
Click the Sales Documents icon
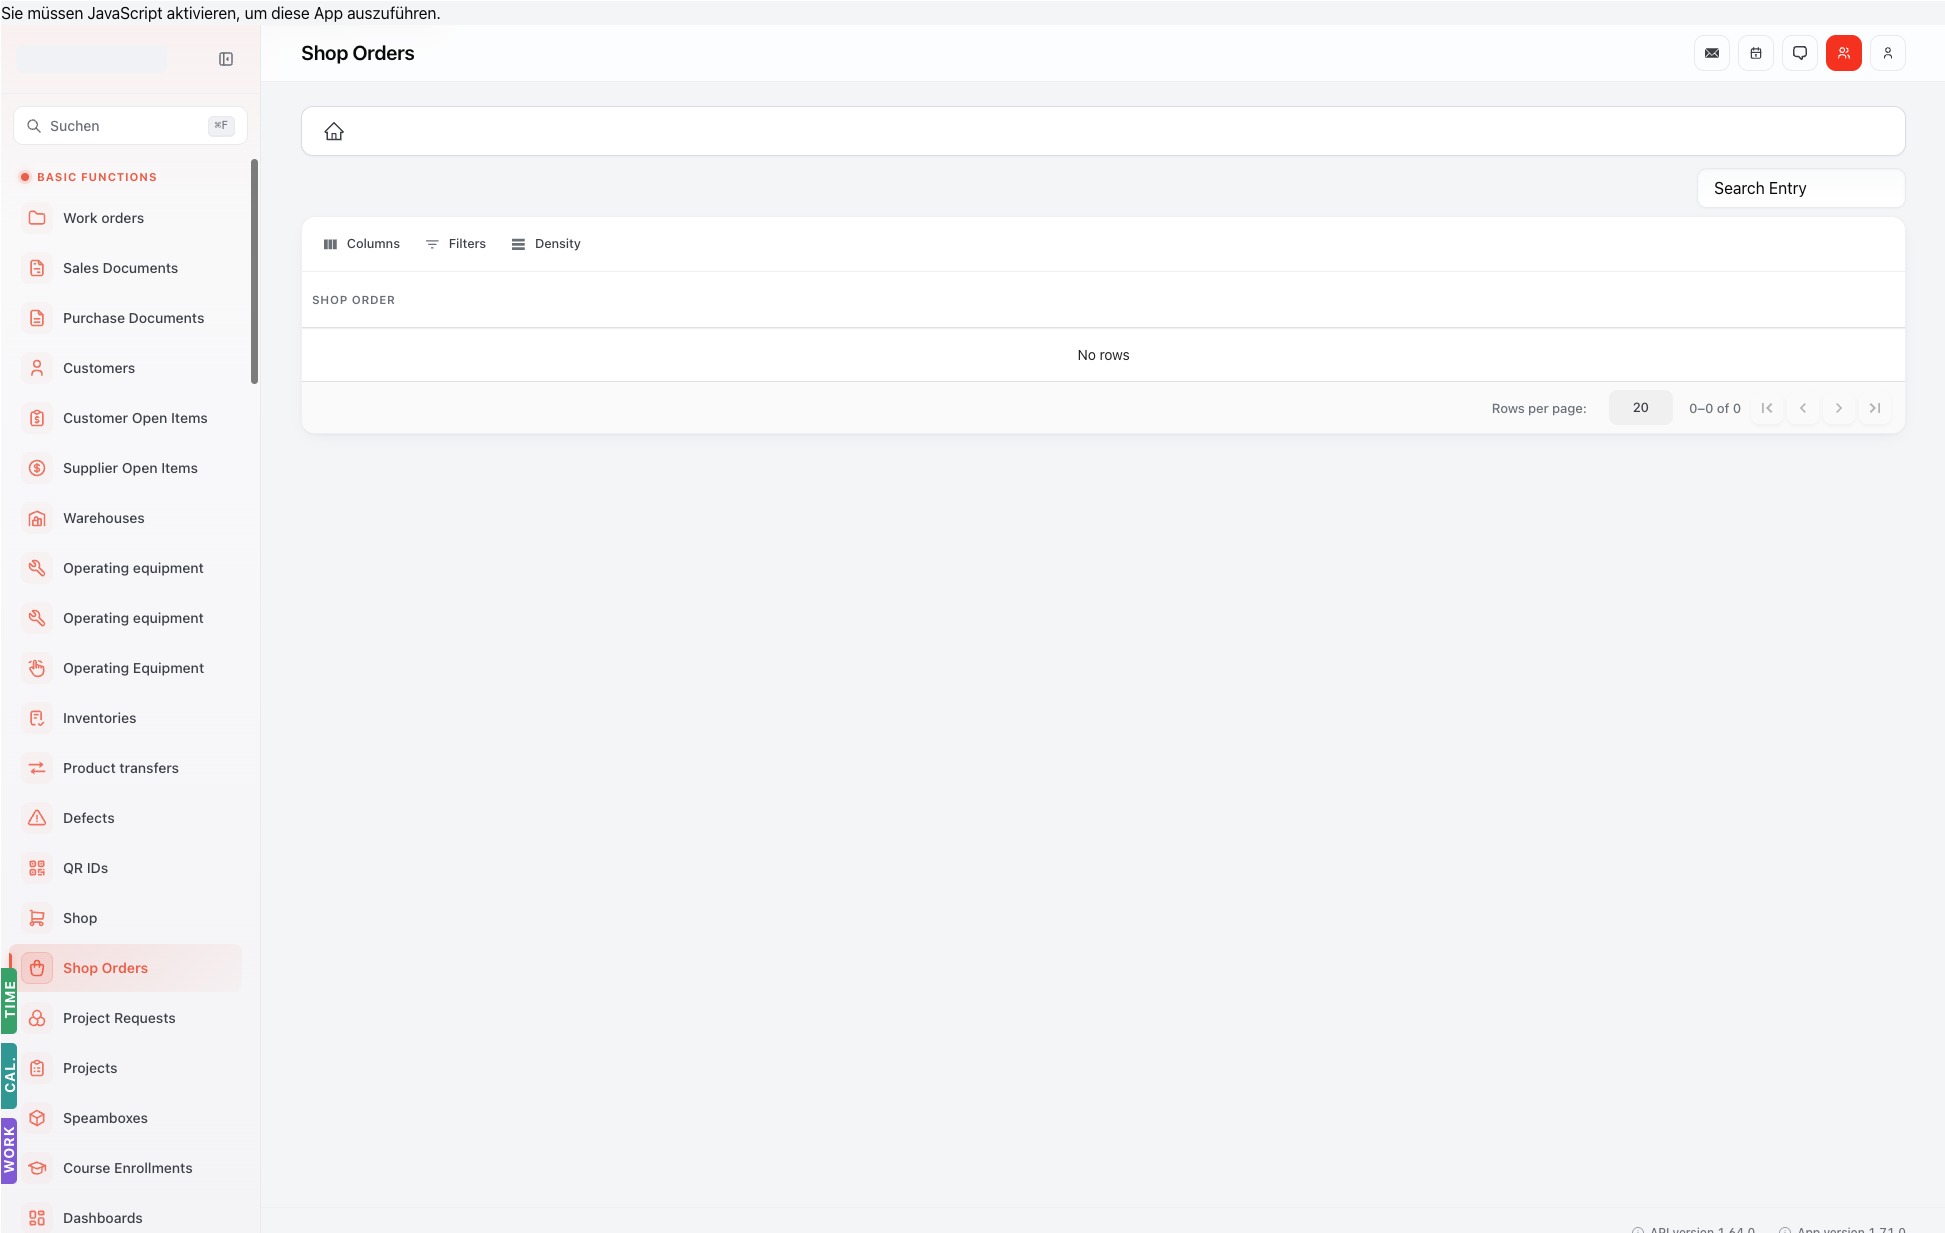tap(37, 268)
